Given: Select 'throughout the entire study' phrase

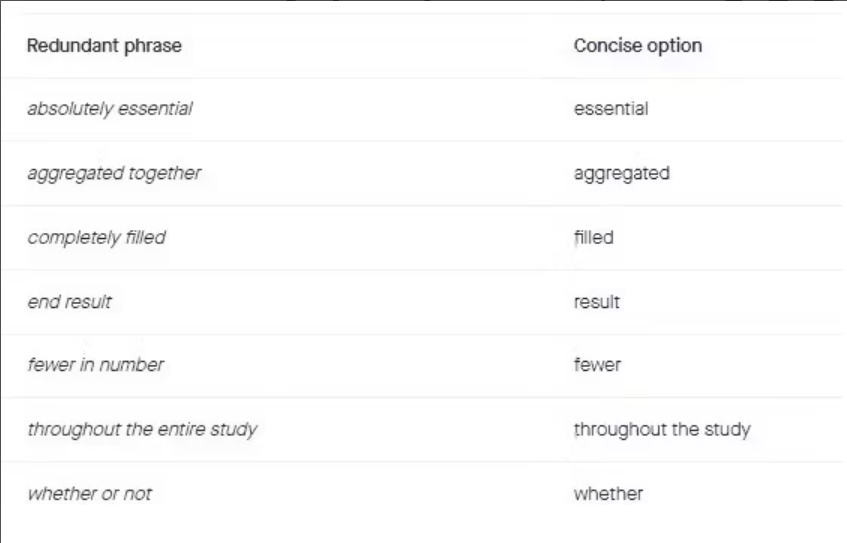Looking at the screenshot, I should point(142,430).
